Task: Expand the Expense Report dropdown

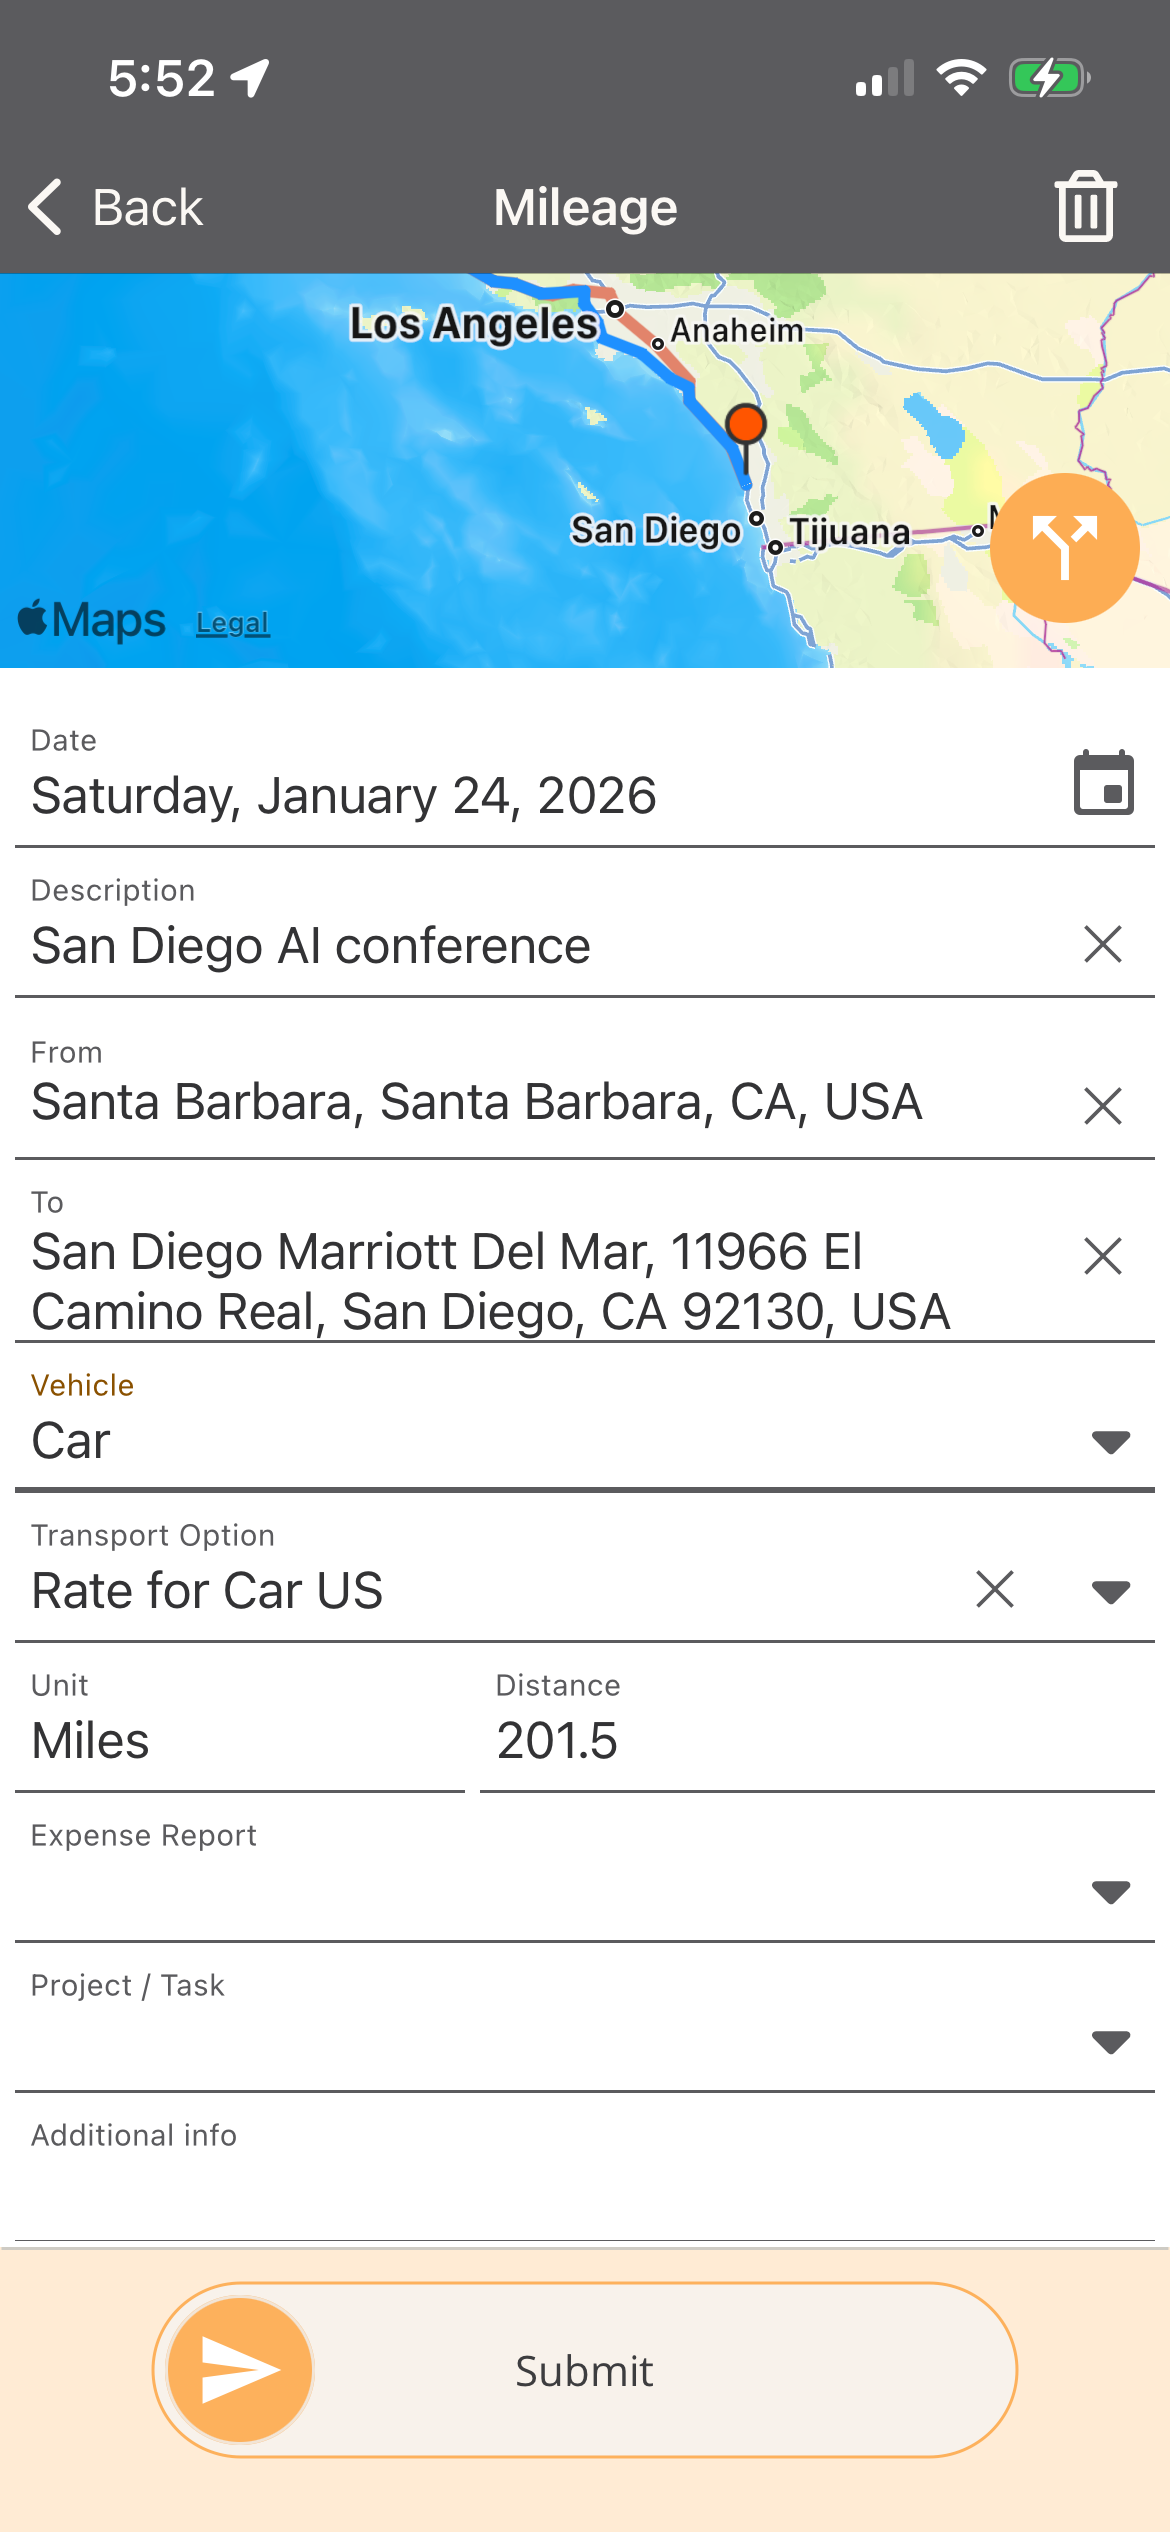Action: [1110, 1891]
